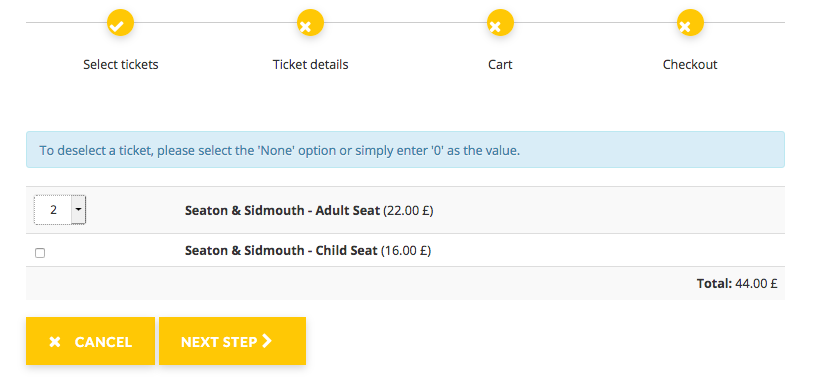Click the Ticket details step circle icon
813x390 pixels.
click(310, 23)
